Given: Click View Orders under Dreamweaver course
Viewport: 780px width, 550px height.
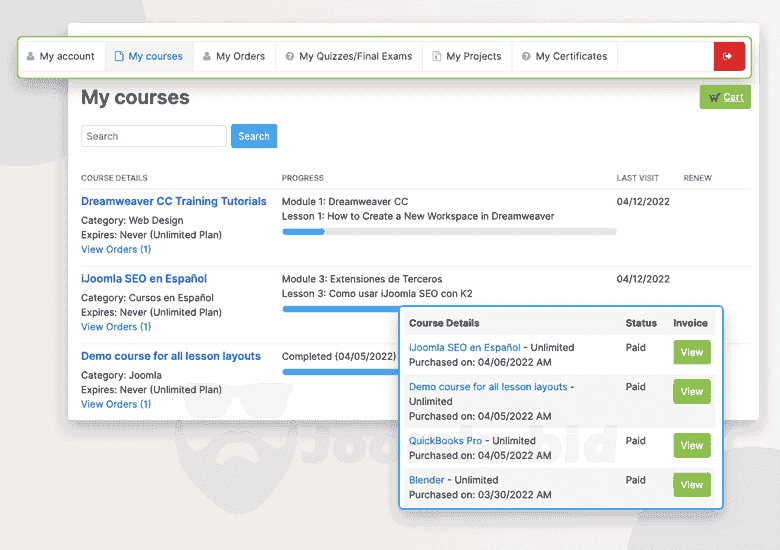Looking at the screenshot, I should pyautogui.click(x=116, y=249).
